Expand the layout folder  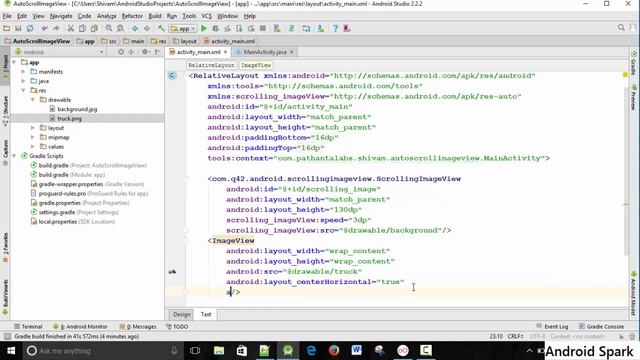33,128
